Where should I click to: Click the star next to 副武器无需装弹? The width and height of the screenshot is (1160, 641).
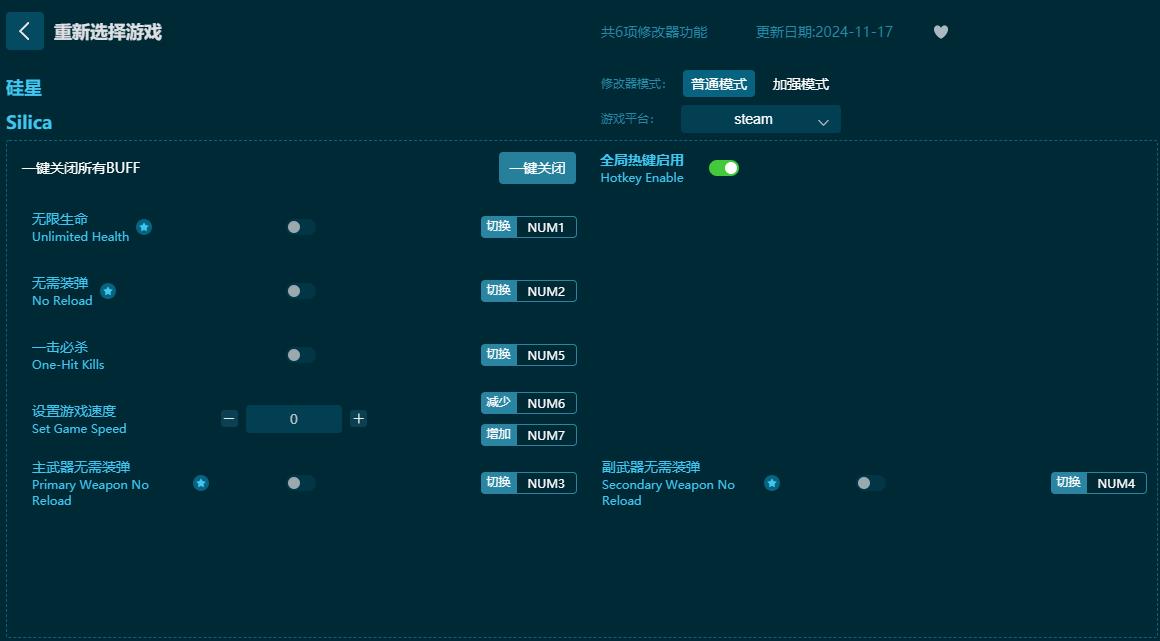(772, 483)
